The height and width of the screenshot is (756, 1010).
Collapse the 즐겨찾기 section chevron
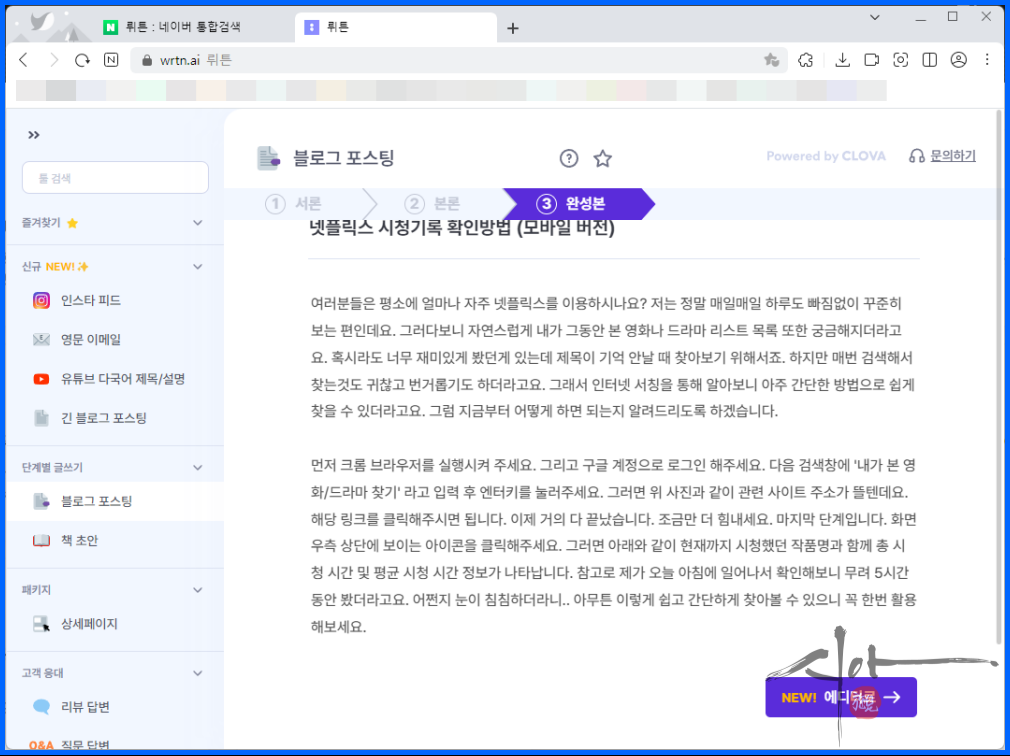pyautogui.click(x=198, y=223)
